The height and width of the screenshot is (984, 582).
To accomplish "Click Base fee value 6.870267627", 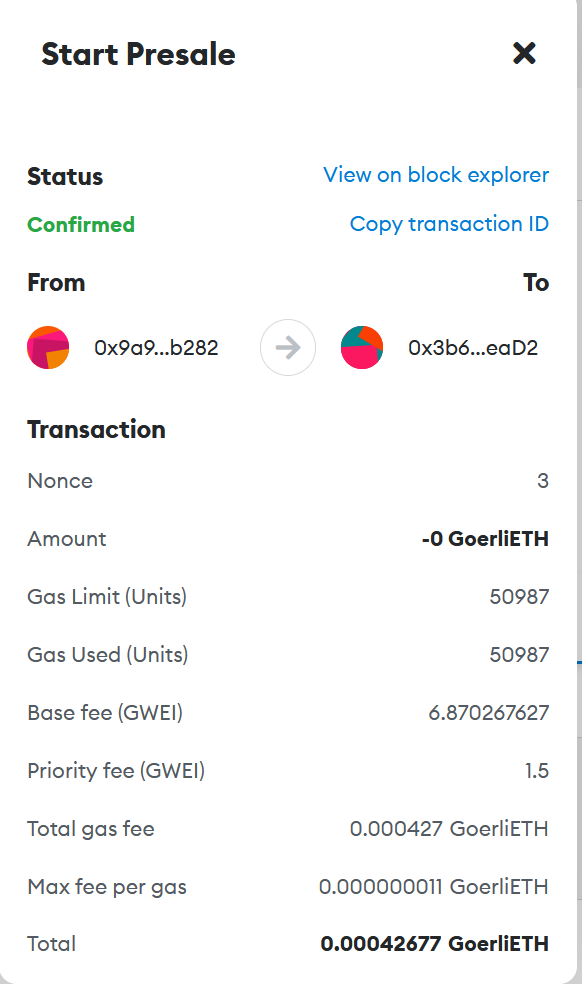I will pos(488,713).
